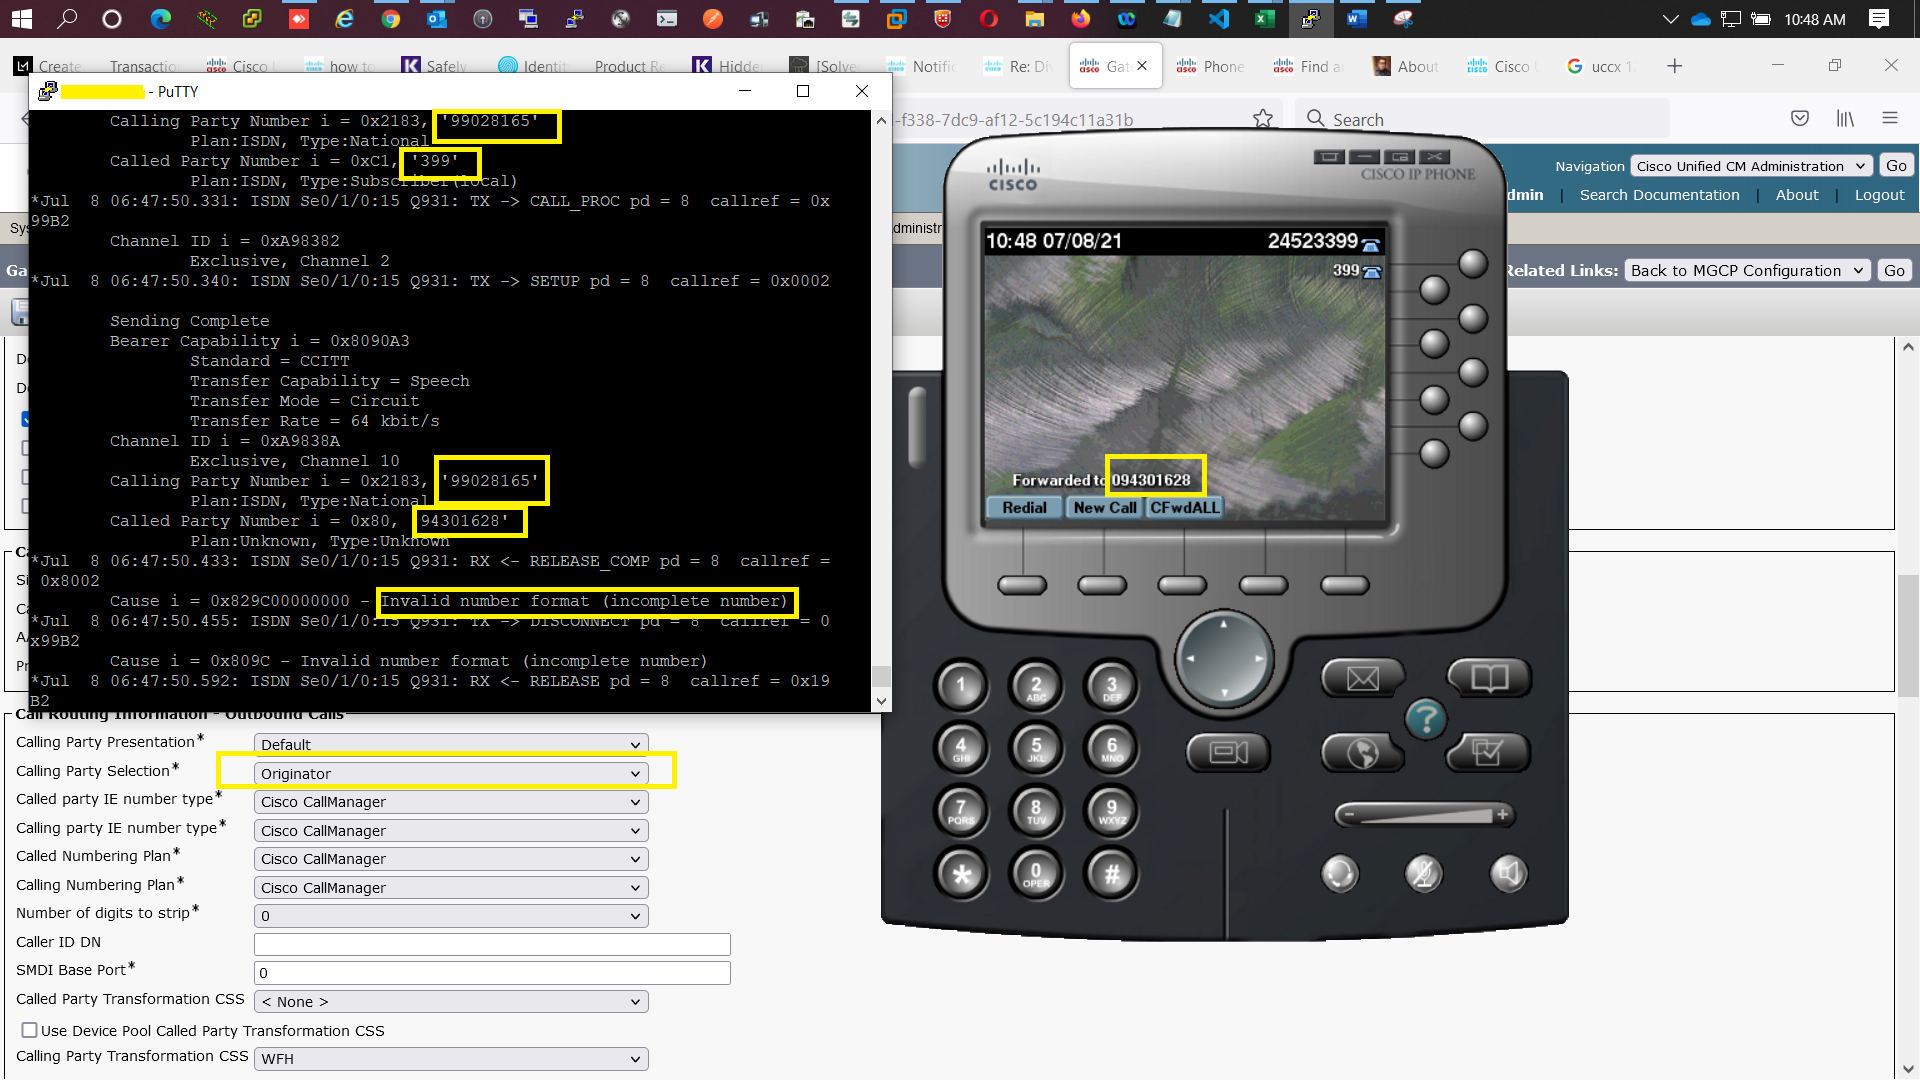Click inside the Caller ID DN field
This screenshot has height=1080, width=1920.
click(x=490, y=943)
